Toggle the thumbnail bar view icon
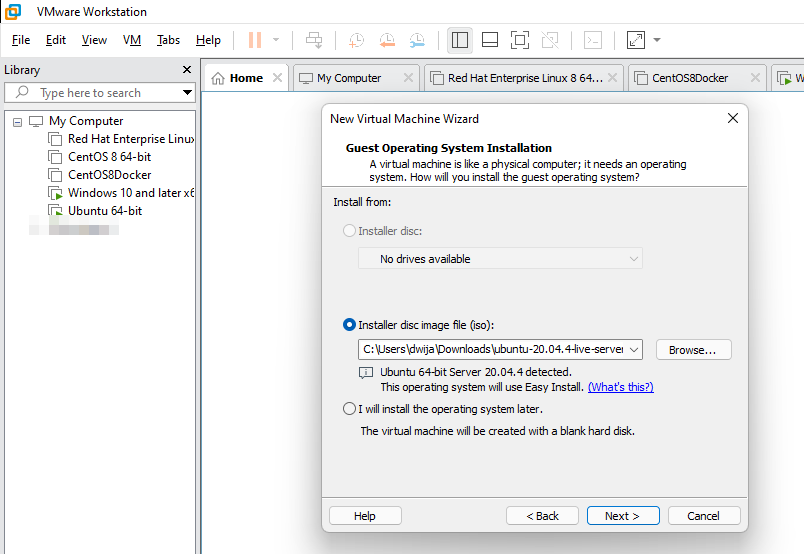Viewport: 804px width, 554px height. (490, 40)
